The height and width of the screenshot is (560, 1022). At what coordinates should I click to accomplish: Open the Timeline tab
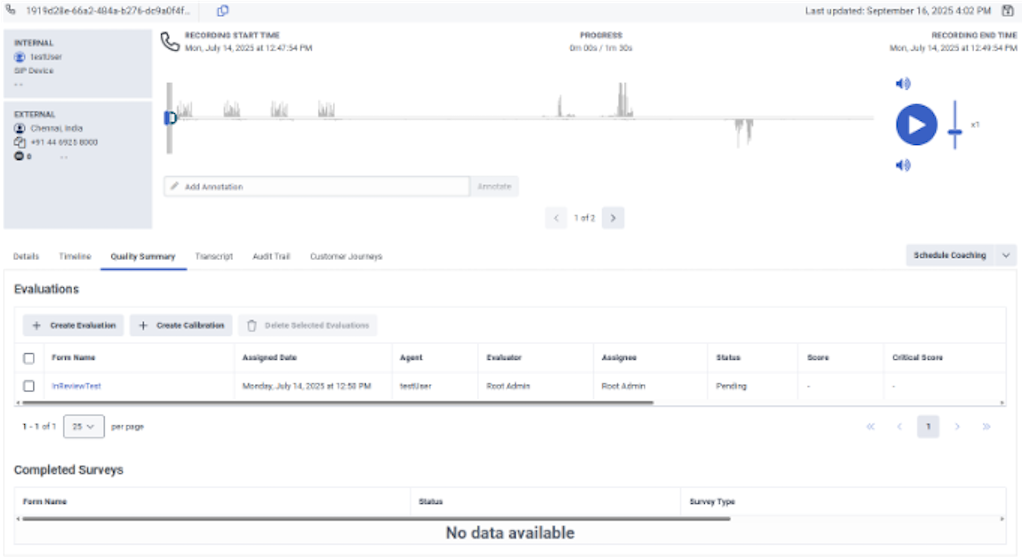[x=75, y=257]
